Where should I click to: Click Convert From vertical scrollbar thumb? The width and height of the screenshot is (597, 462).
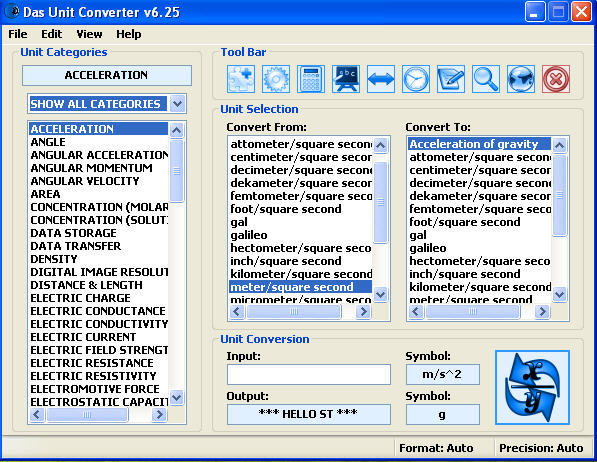tap(380, 202)
